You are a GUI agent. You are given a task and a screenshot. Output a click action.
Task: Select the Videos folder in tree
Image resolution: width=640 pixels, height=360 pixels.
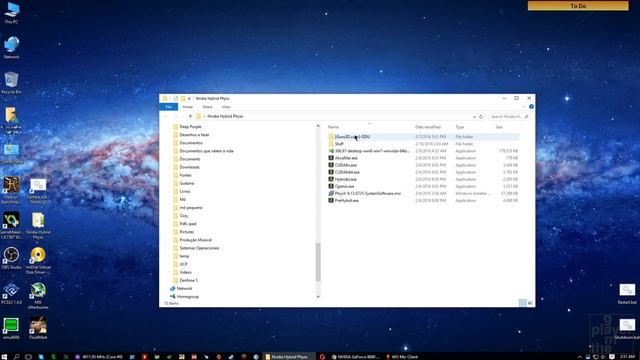click(x=185, y=272)
